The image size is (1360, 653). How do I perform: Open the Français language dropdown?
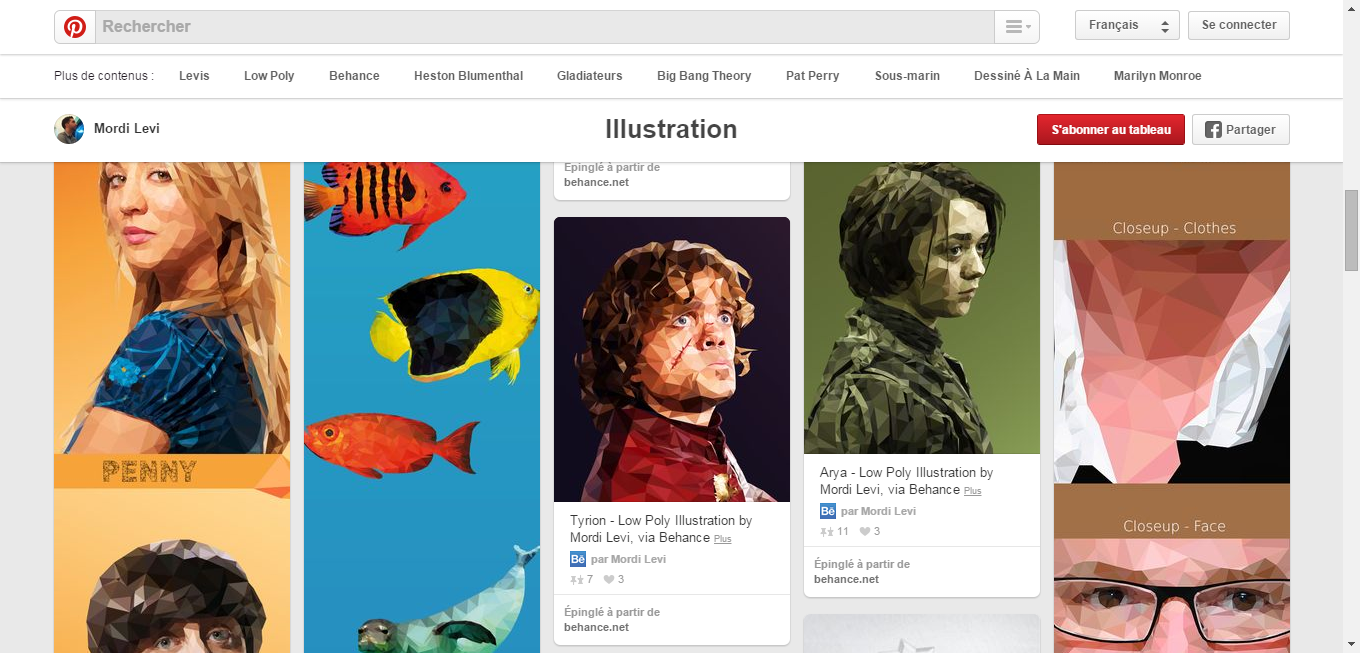1127,25
